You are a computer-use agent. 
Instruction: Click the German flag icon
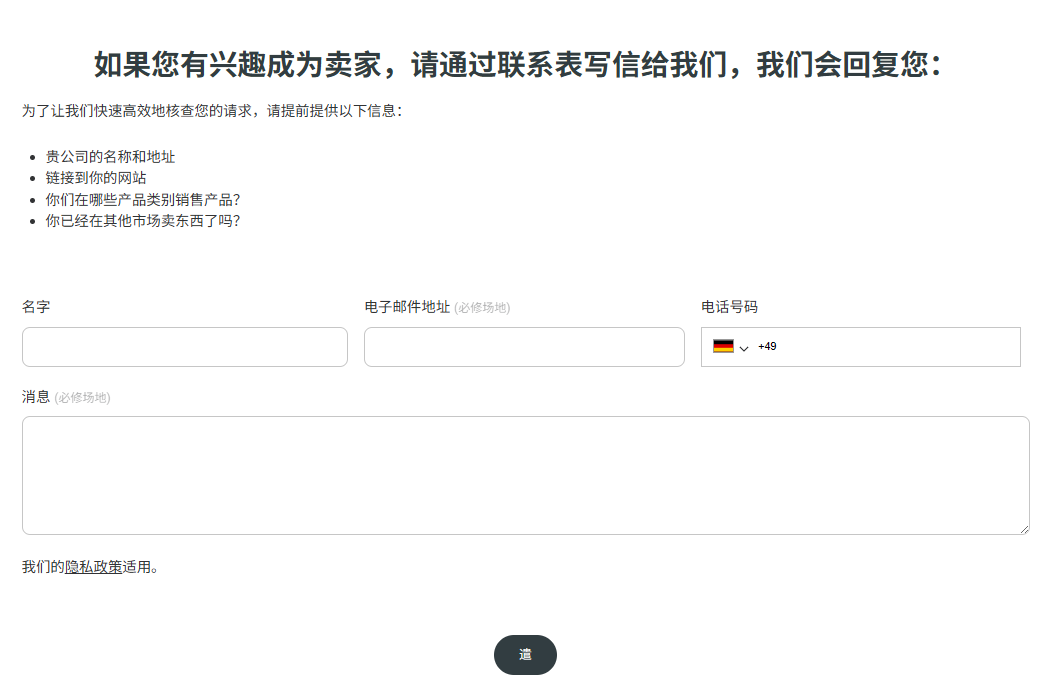coord(723,346)
